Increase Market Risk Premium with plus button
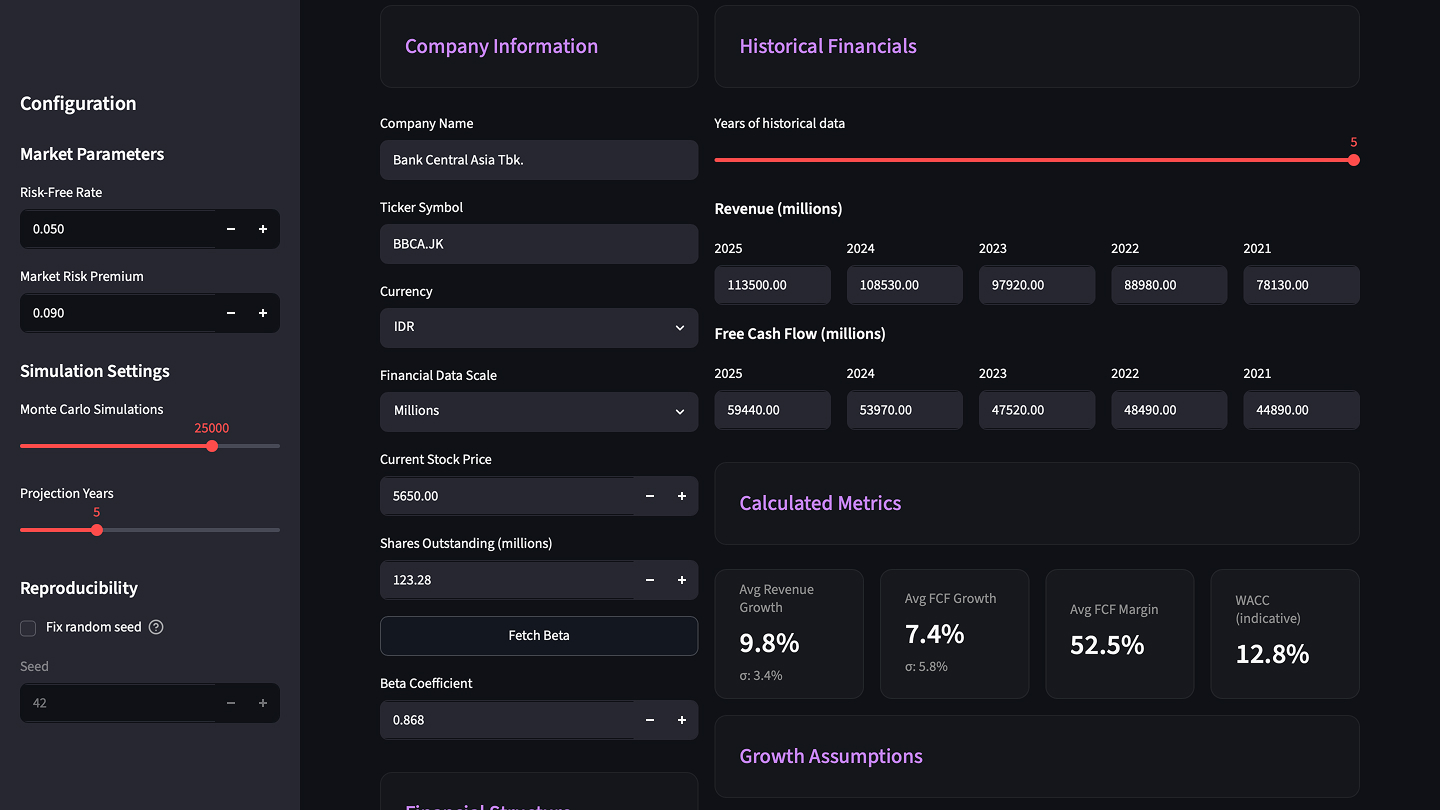This screenshot has height=810, width=1440. tap(263, 313)
